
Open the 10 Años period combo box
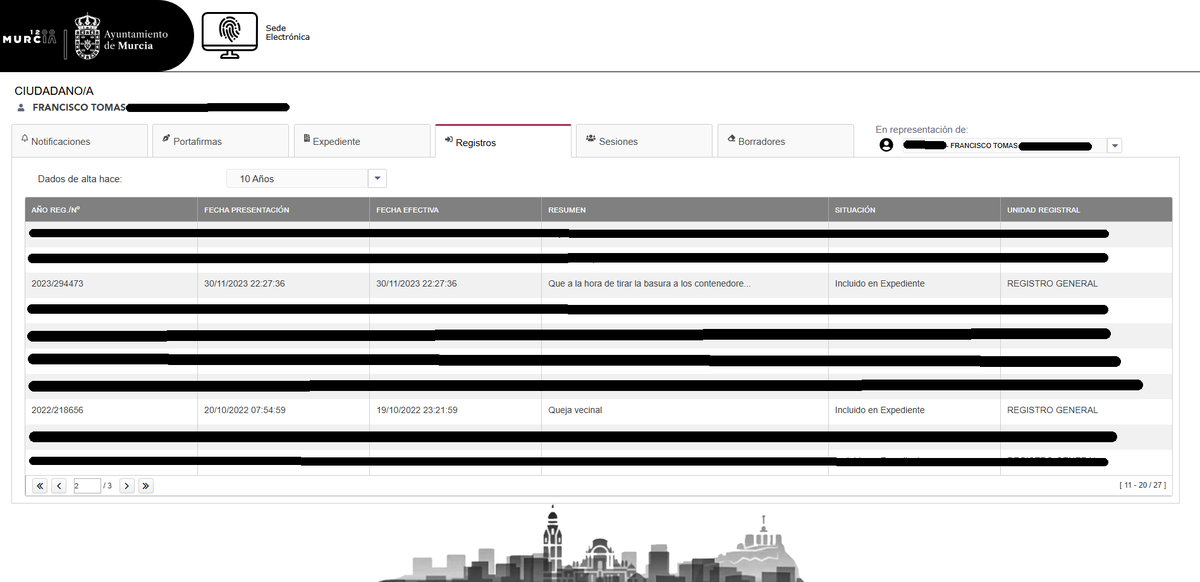point(306,178)
